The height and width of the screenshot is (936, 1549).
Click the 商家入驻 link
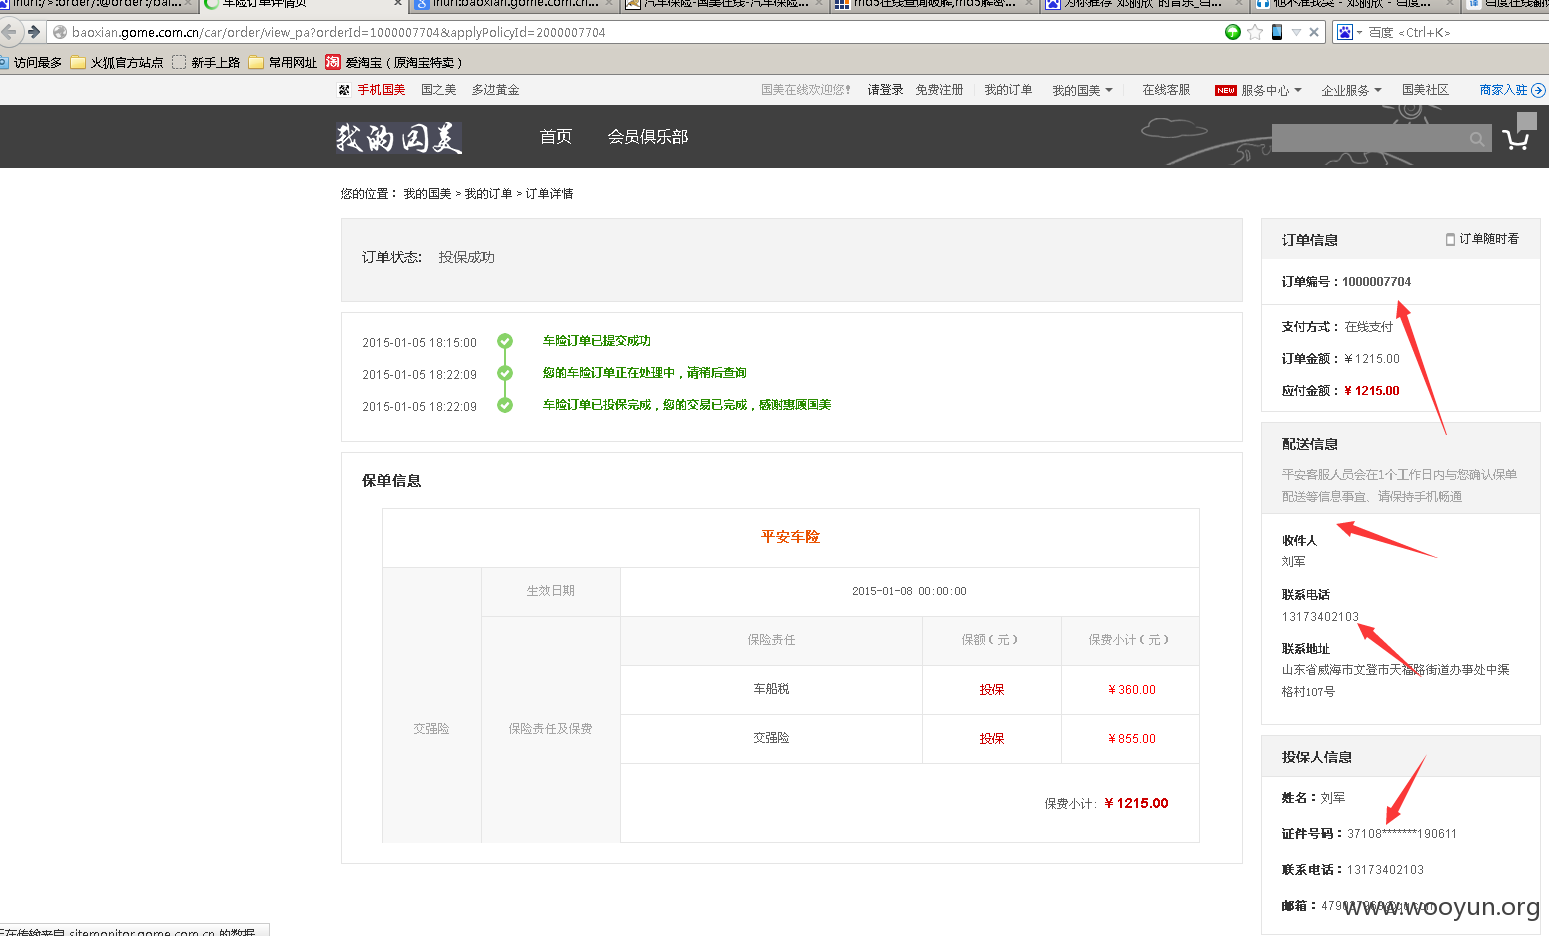1512,90
